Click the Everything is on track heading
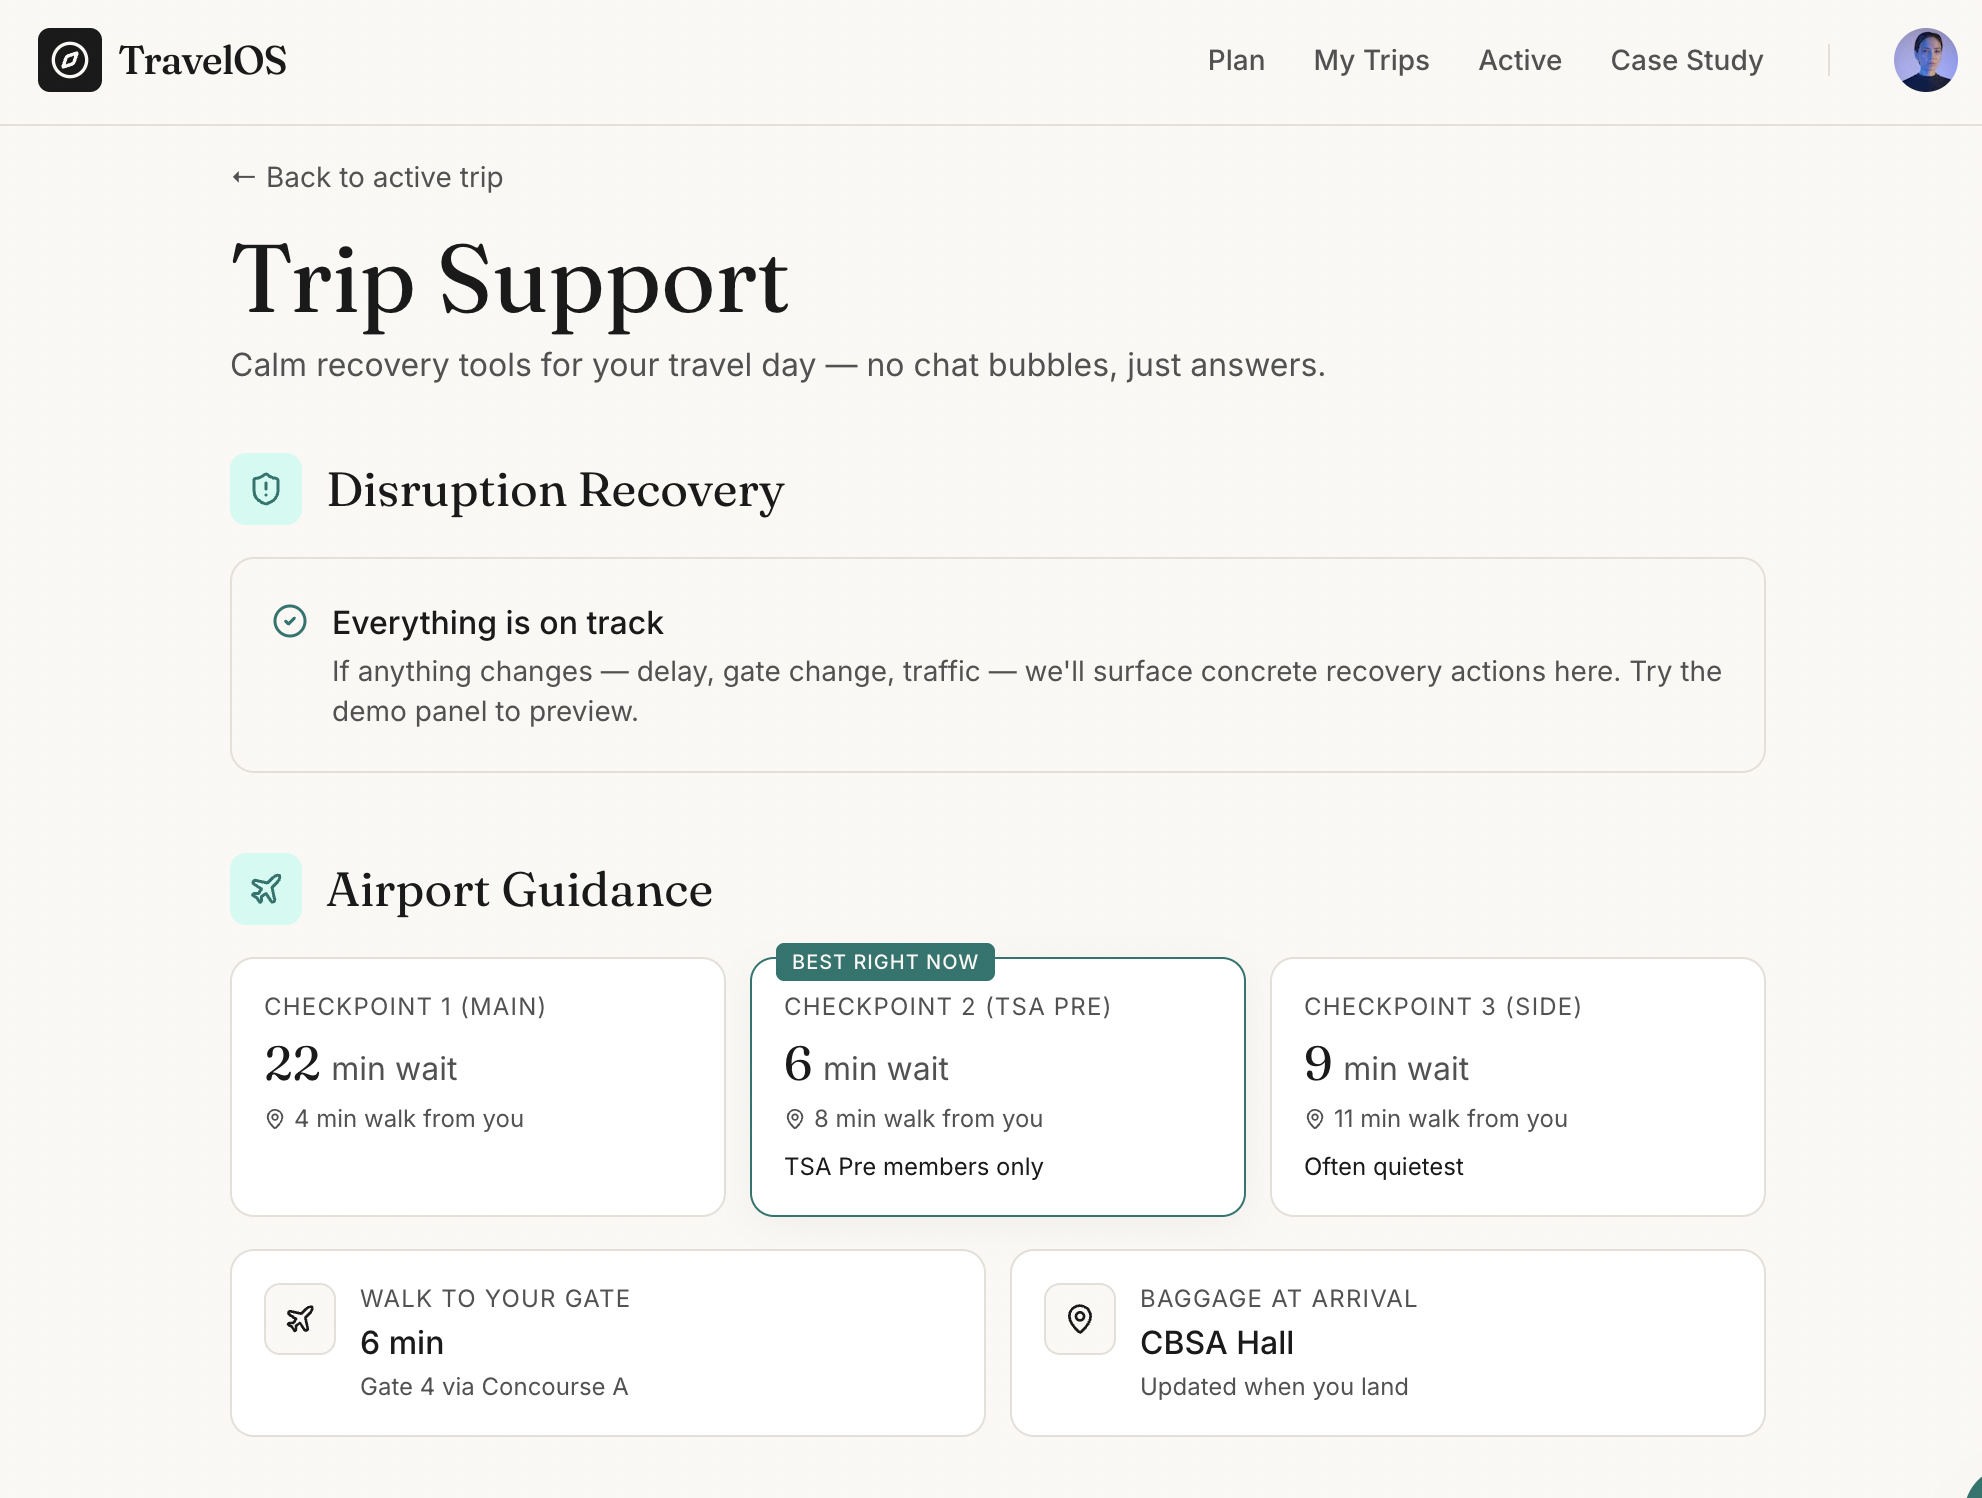The height and width of the screenshot is (1498, 1982). [497, 622]
